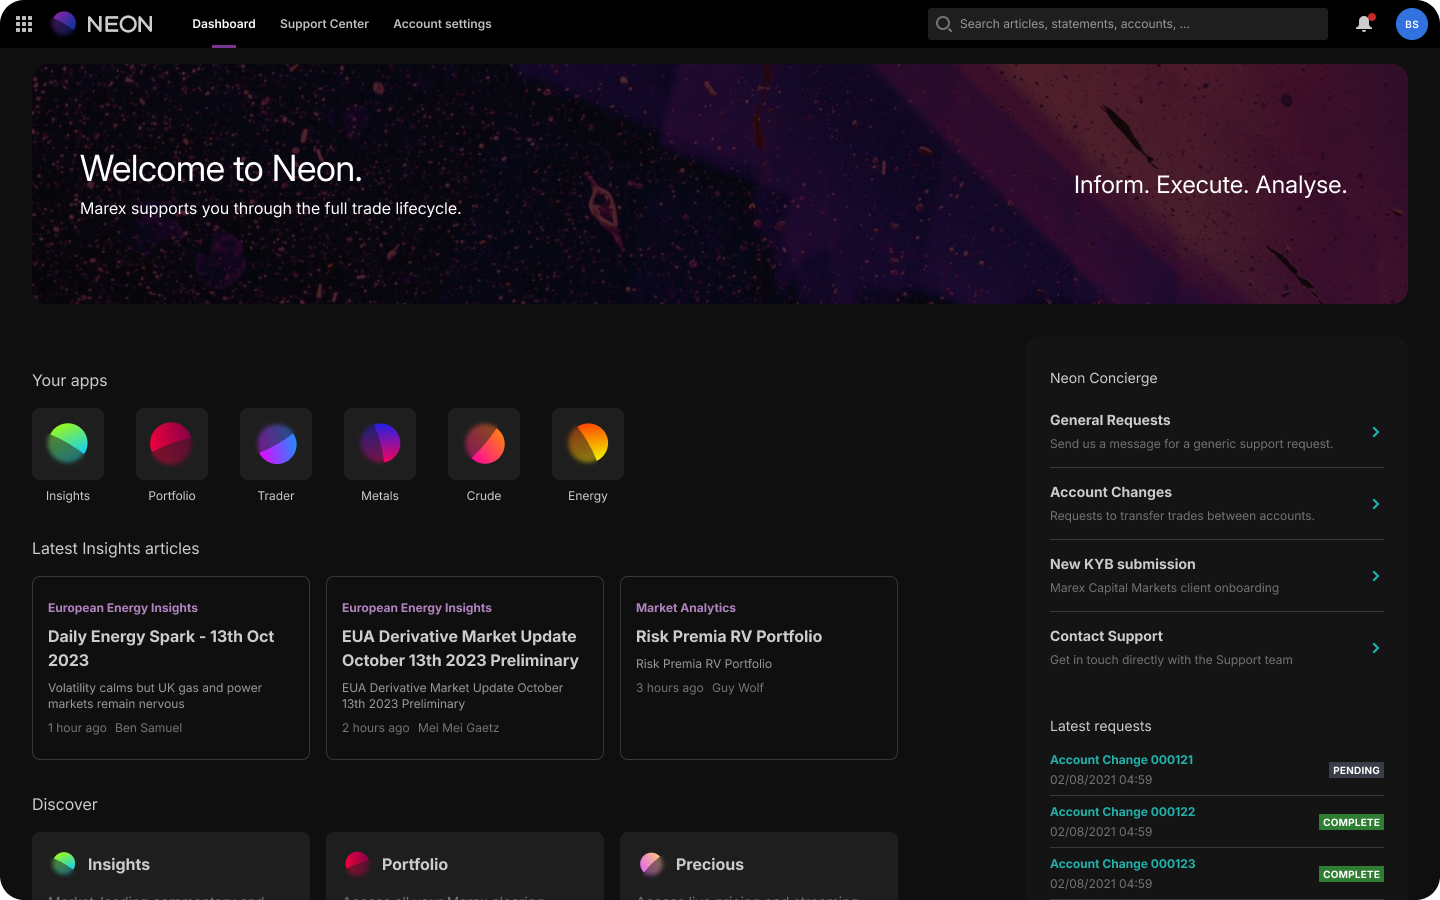Viewport: 1440px width, 900px height.
Task: Click the Insights icon in Discover
Action: tap(64, 864)
